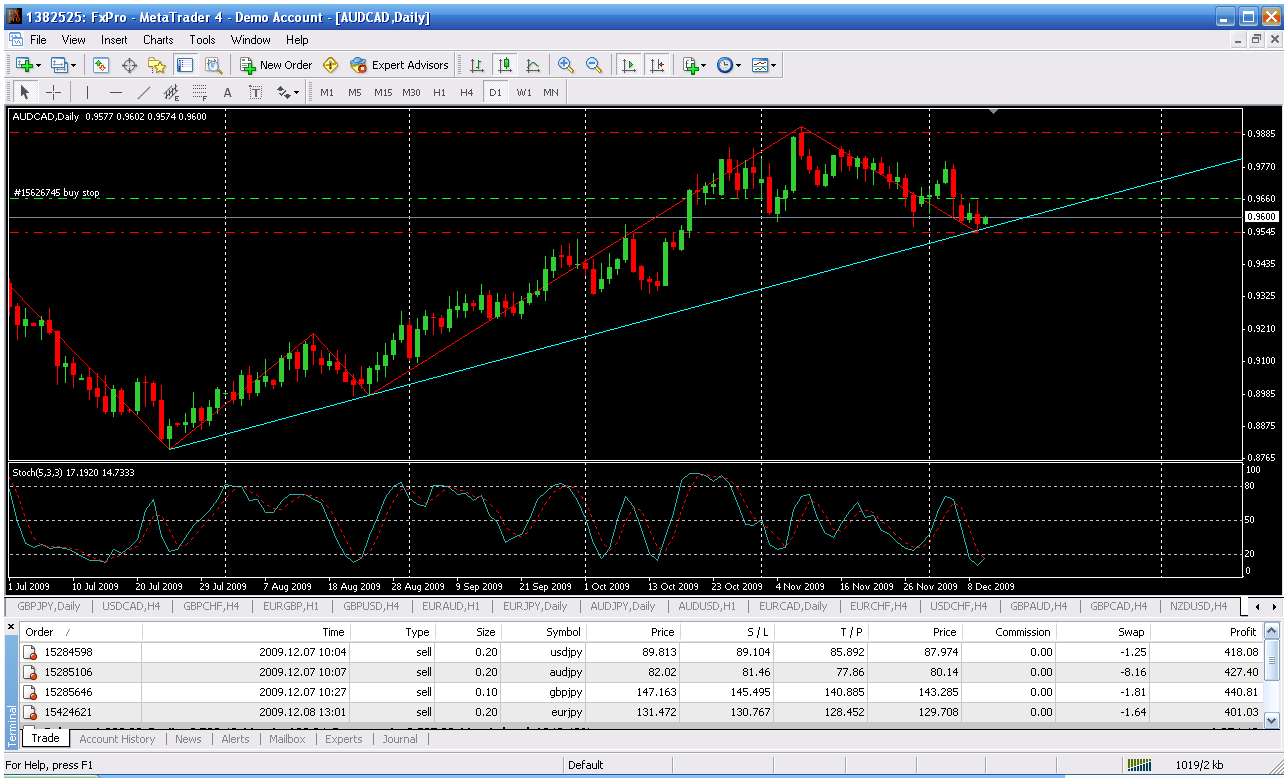Switch chart to bar chart mode
The width and height of the screenshot is (1288, 778).
pyautogui.click(x=477, y=65)
